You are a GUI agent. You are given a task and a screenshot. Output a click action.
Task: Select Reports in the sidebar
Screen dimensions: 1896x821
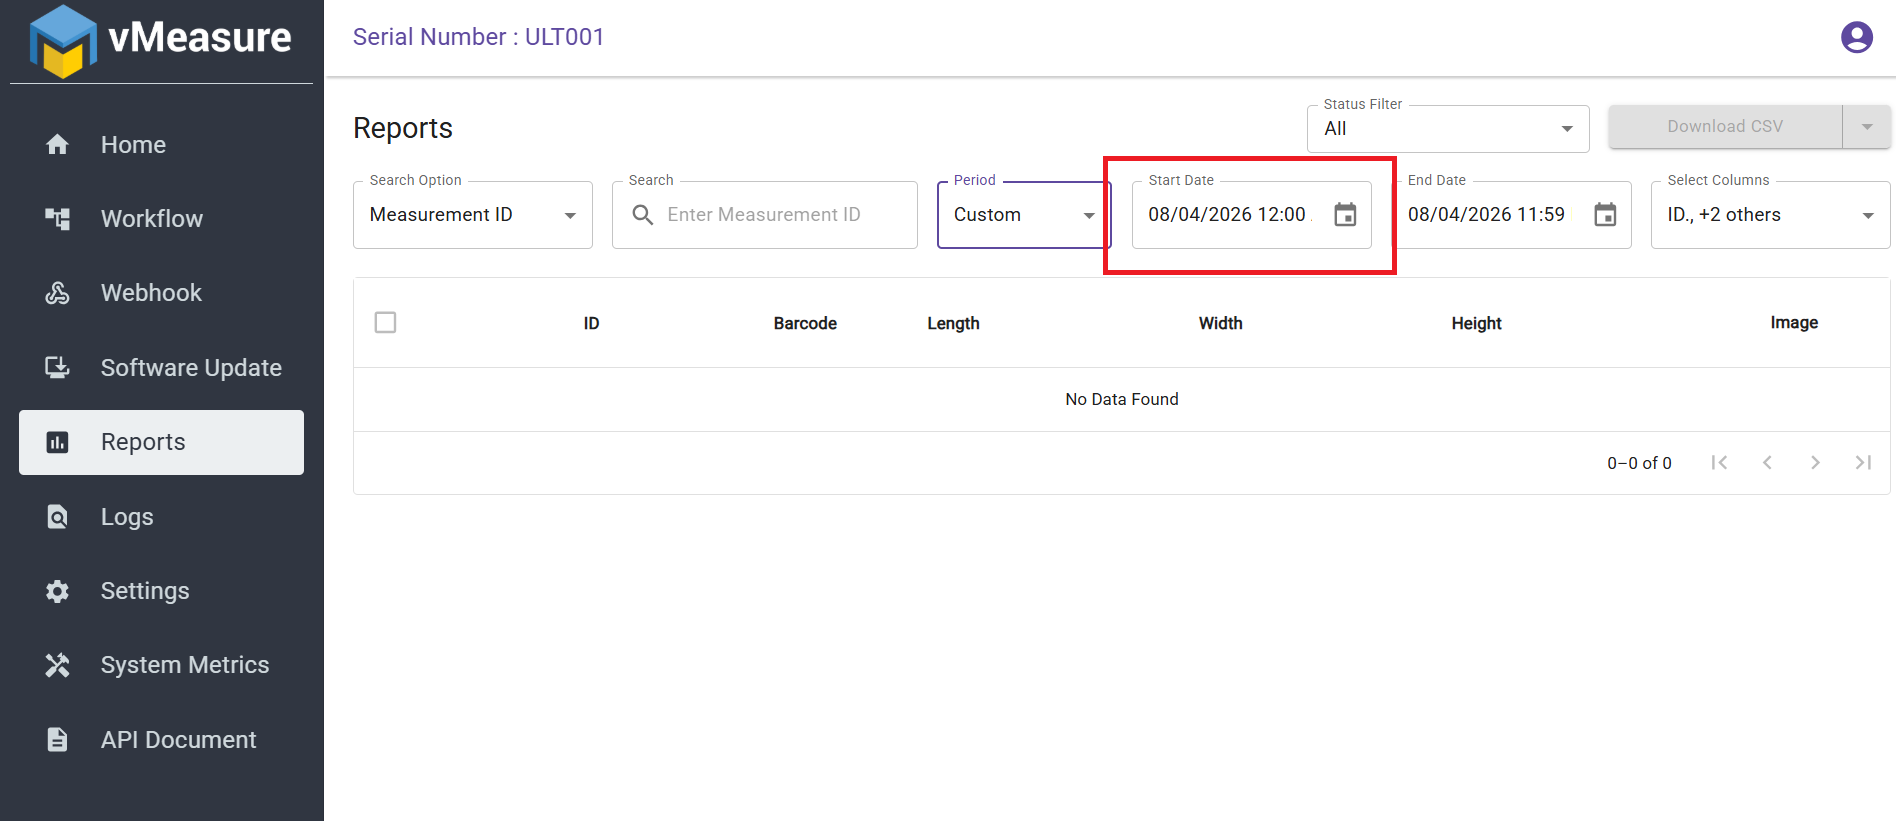point(161,442)
